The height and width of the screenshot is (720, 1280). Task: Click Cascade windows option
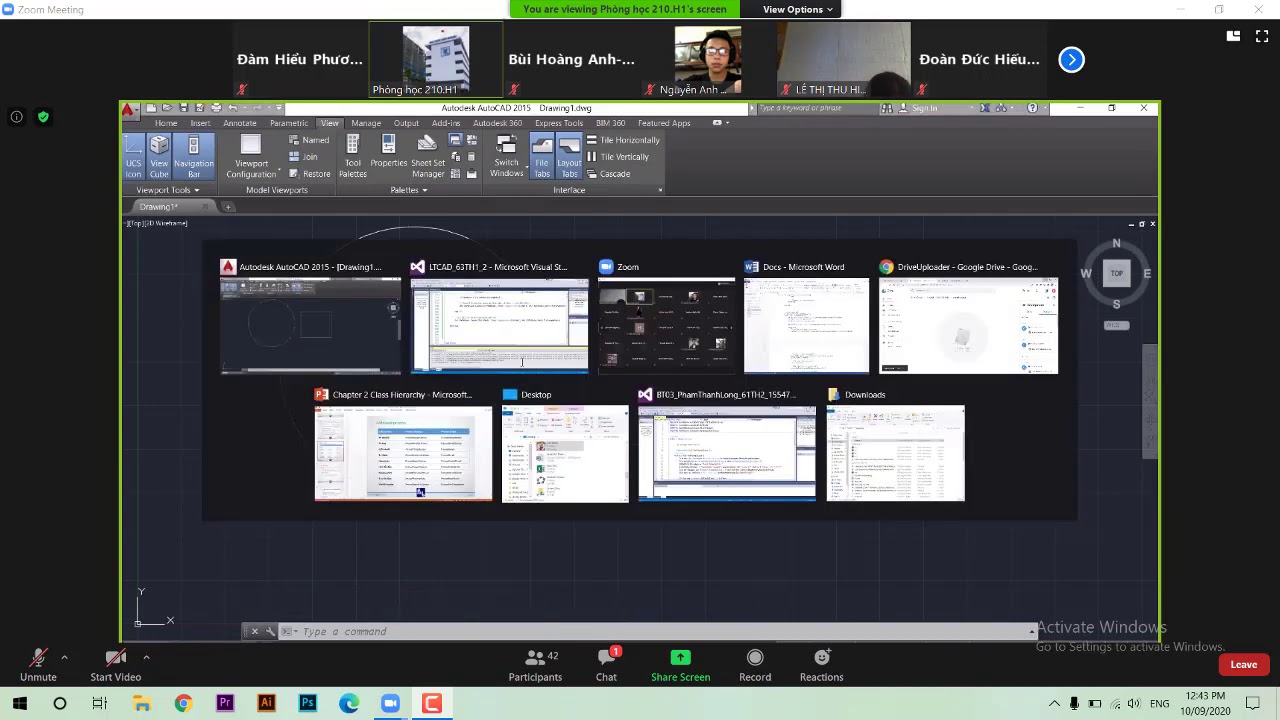point(608,174)
